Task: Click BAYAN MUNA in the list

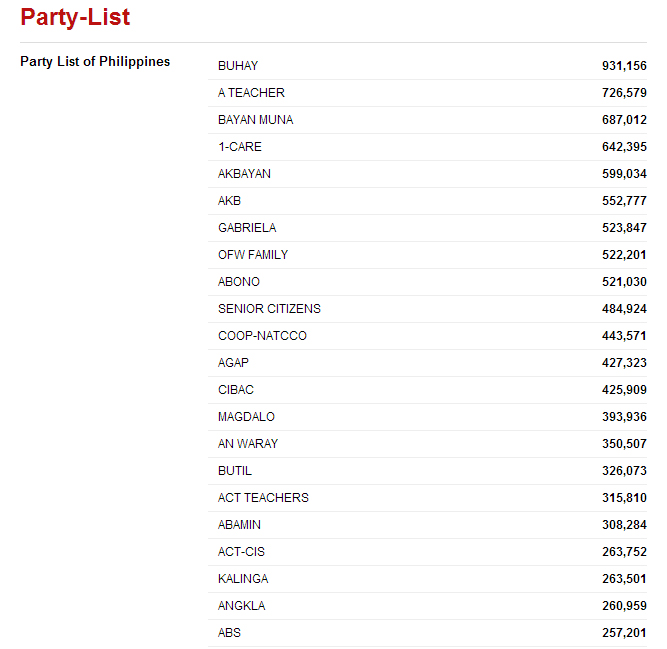Action: click(x=255, y=120)
